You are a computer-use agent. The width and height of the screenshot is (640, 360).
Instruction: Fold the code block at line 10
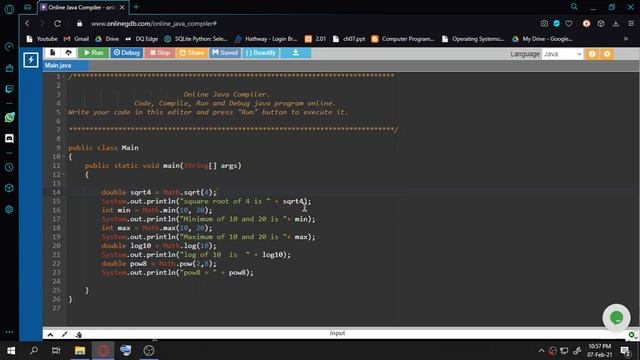64,157
